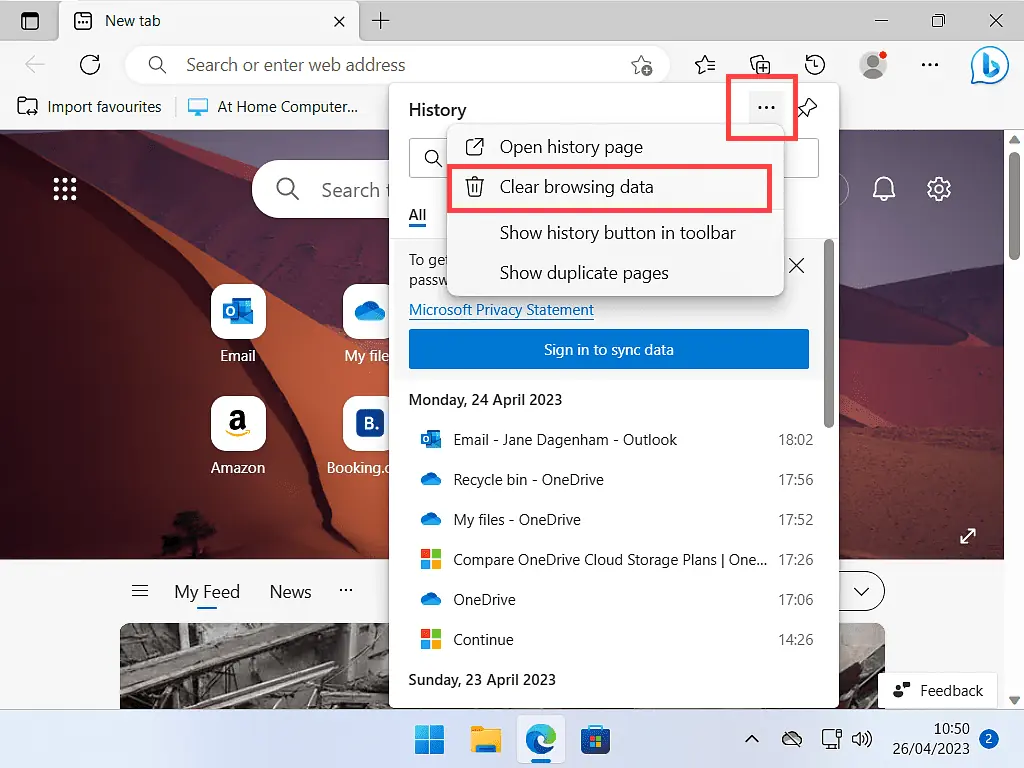Click the Sign in to sync data button
The image size is (1024, 768).
tap(609, 349)
